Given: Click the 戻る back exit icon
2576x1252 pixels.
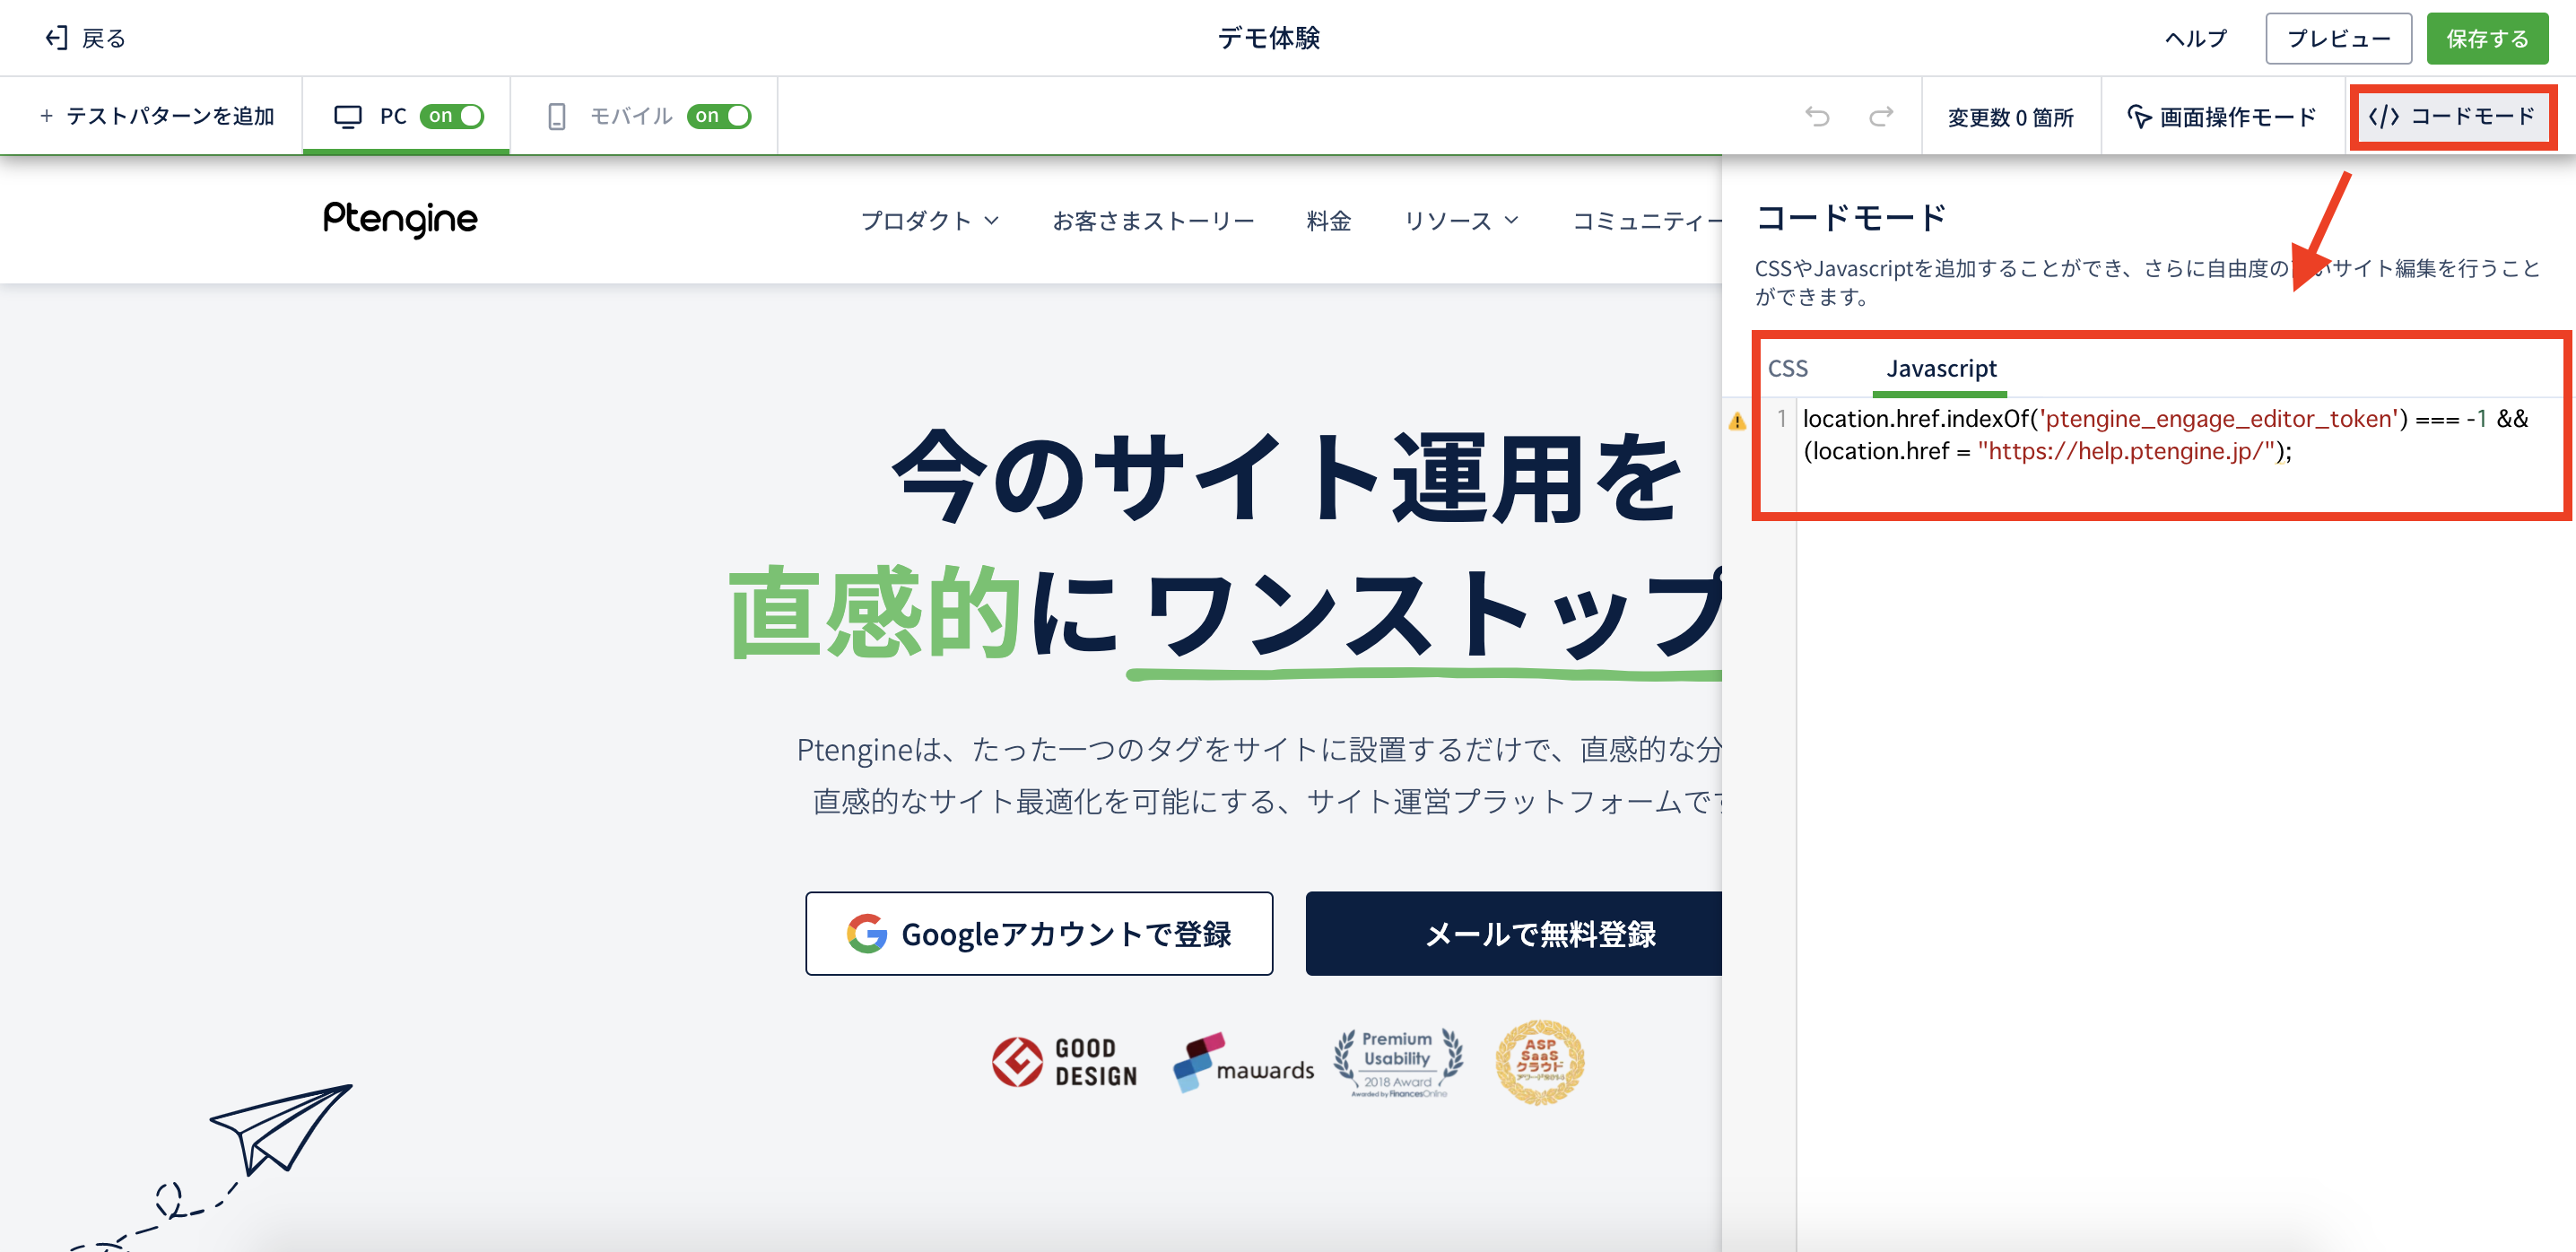Looking at the screenshot, I should pyautogui.click(x=57, y=38).
